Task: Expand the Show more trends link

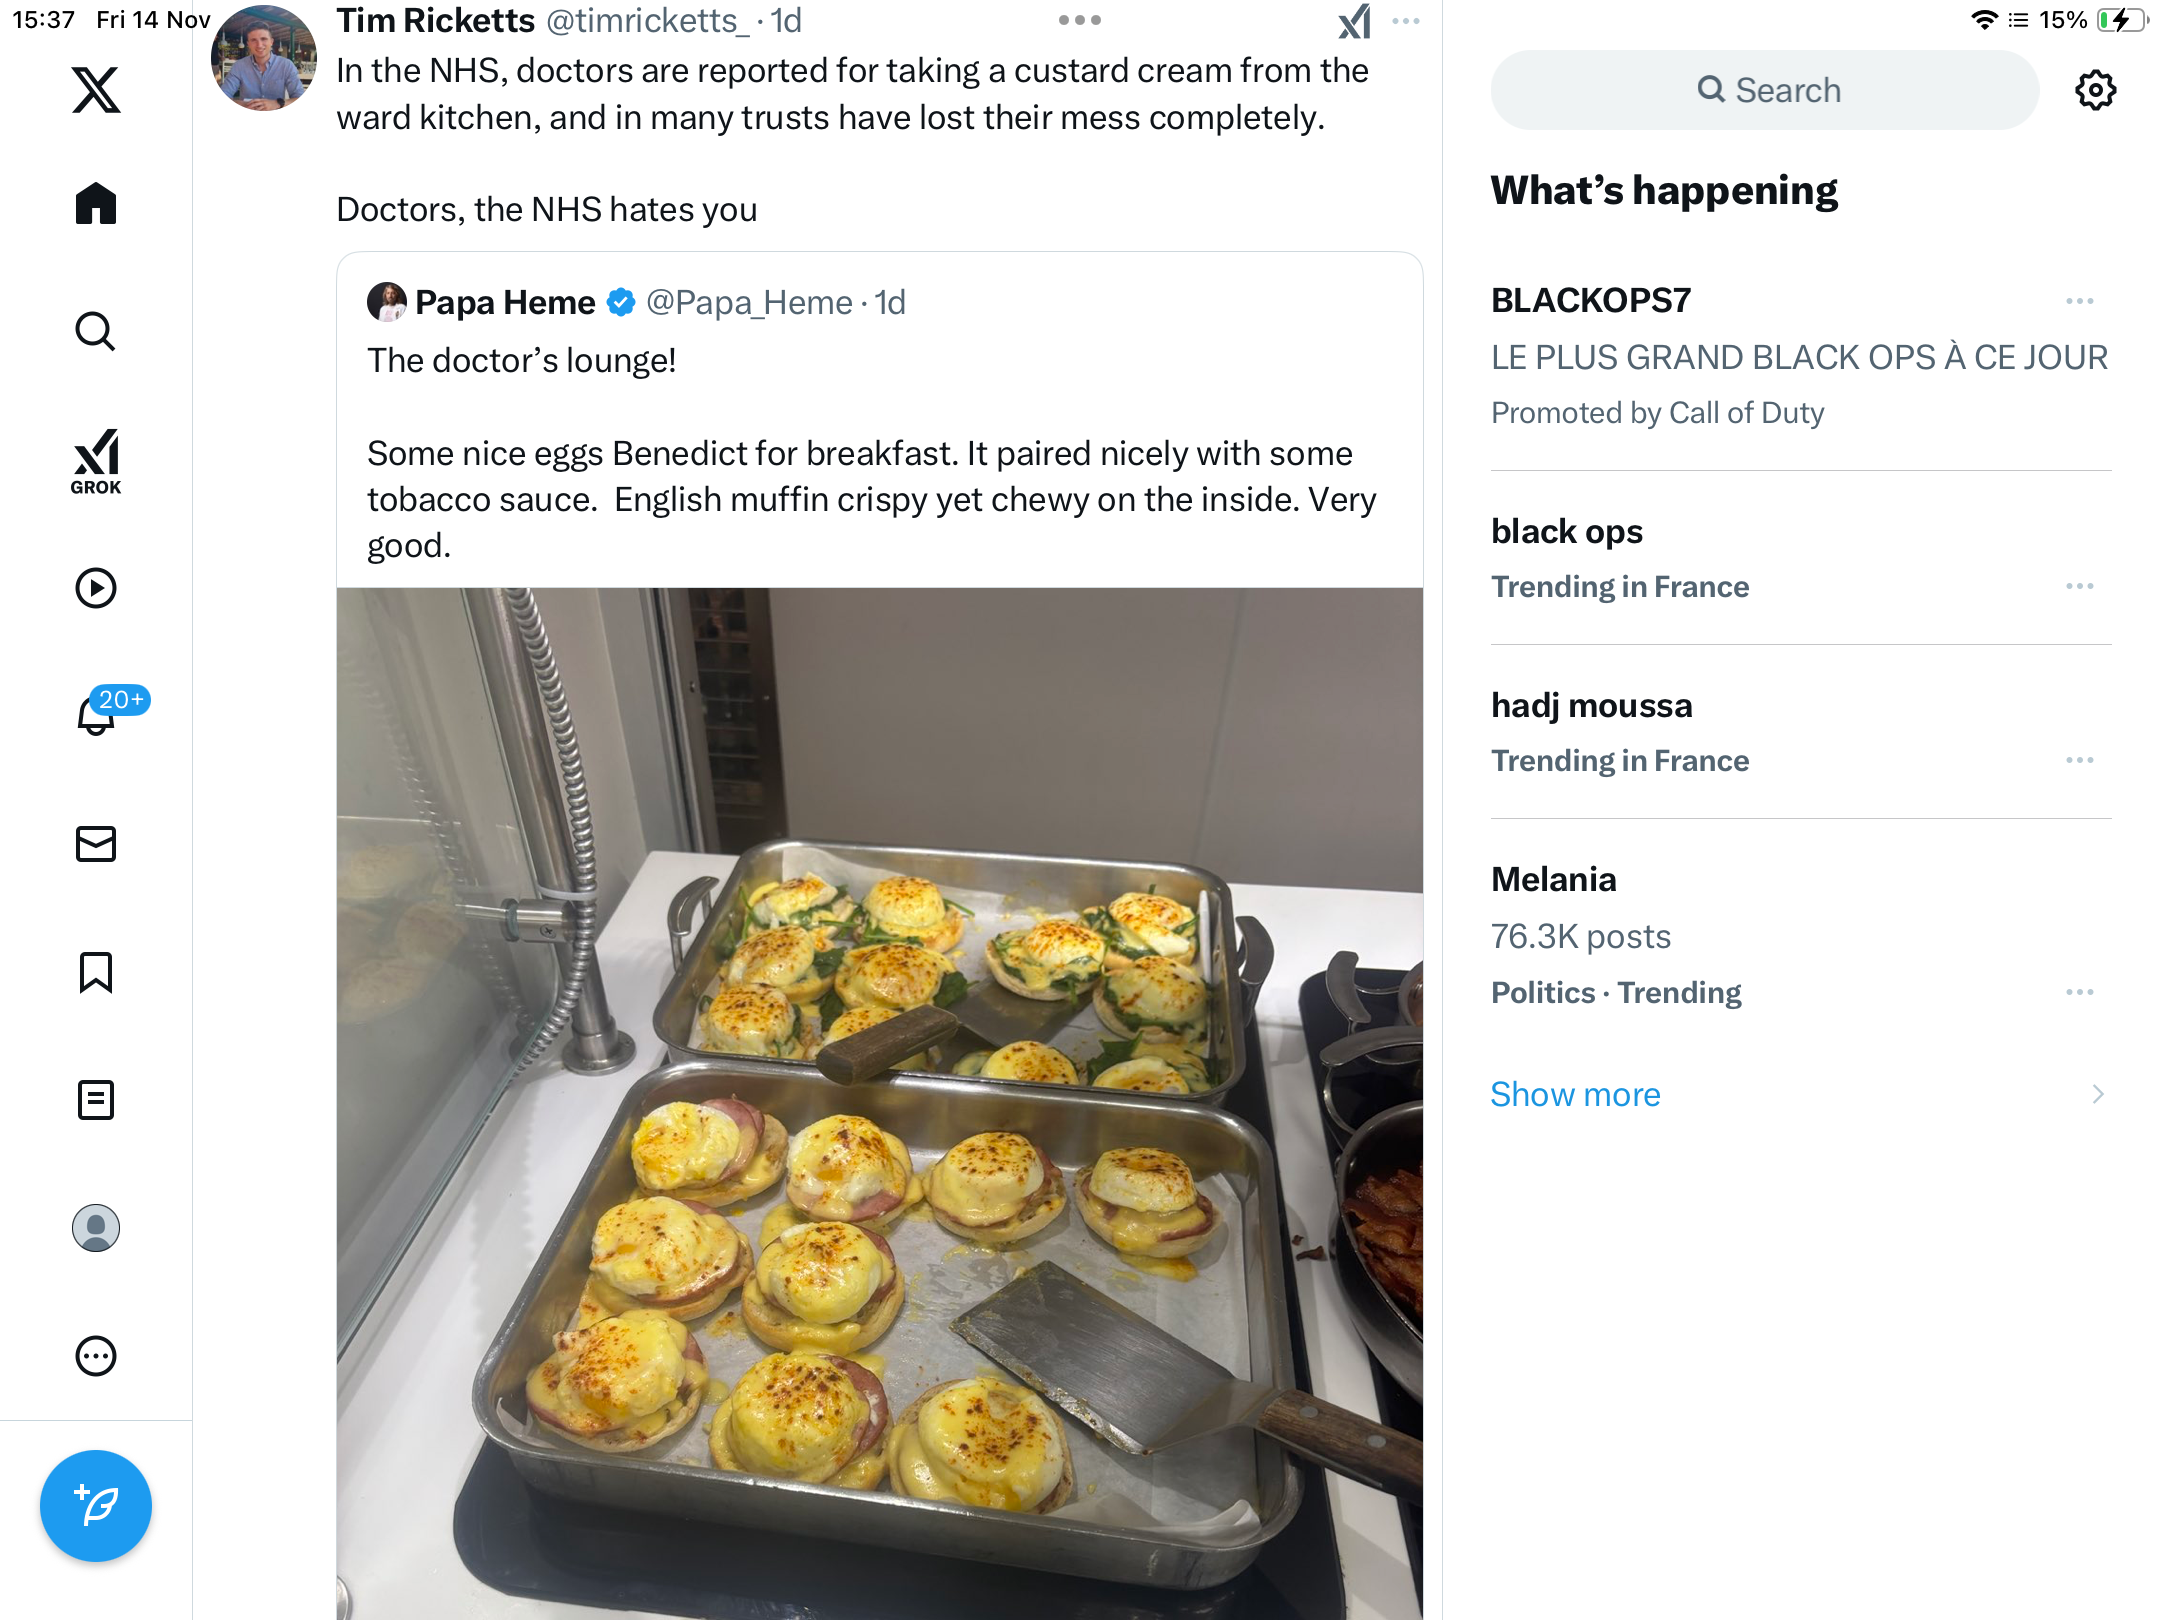Action: coord(1575,1094)
